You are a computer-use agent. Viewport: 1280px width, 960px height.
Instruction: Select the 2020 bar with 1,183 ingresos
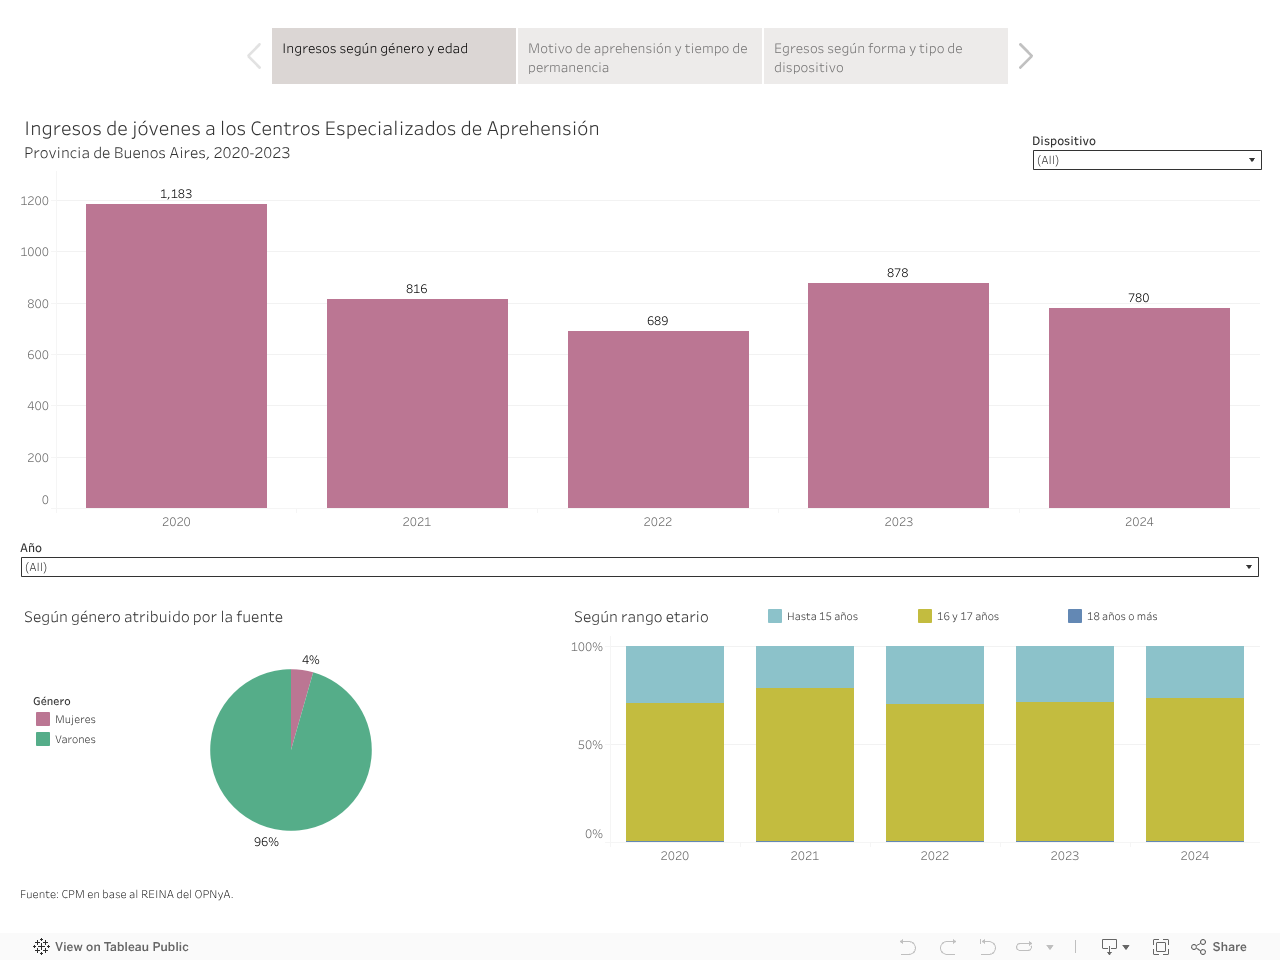coord(176,356)
